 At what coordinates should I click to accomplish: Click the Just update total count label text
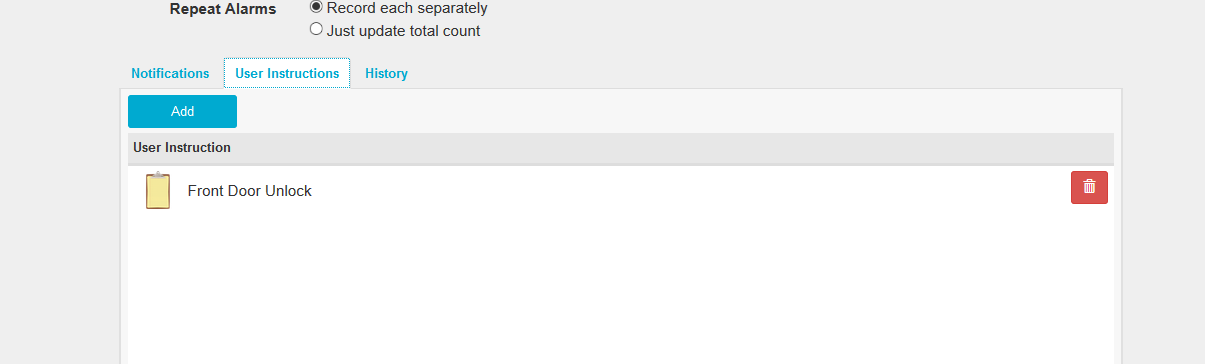tap(404, 31)
